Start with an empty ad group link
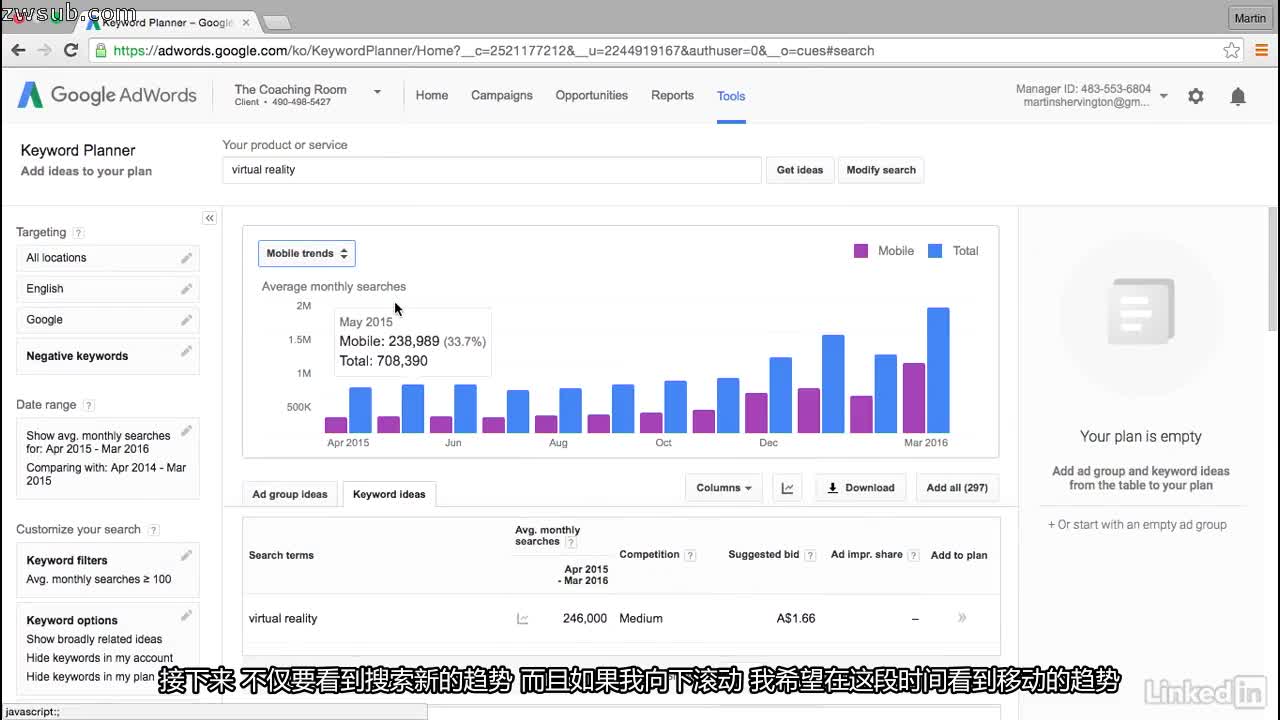This screenshot has width=1280, height=720. pos(1137,525)
